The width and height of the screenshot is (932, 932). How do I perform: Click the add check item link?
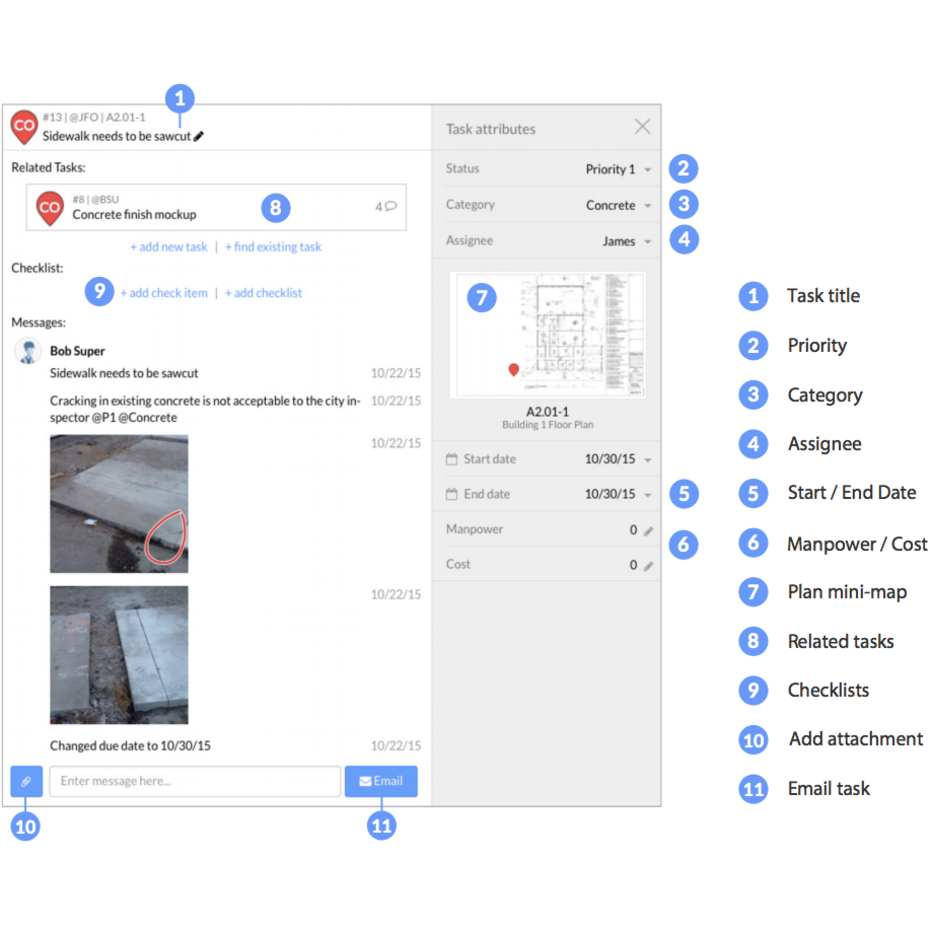click(x=164, y=293)
